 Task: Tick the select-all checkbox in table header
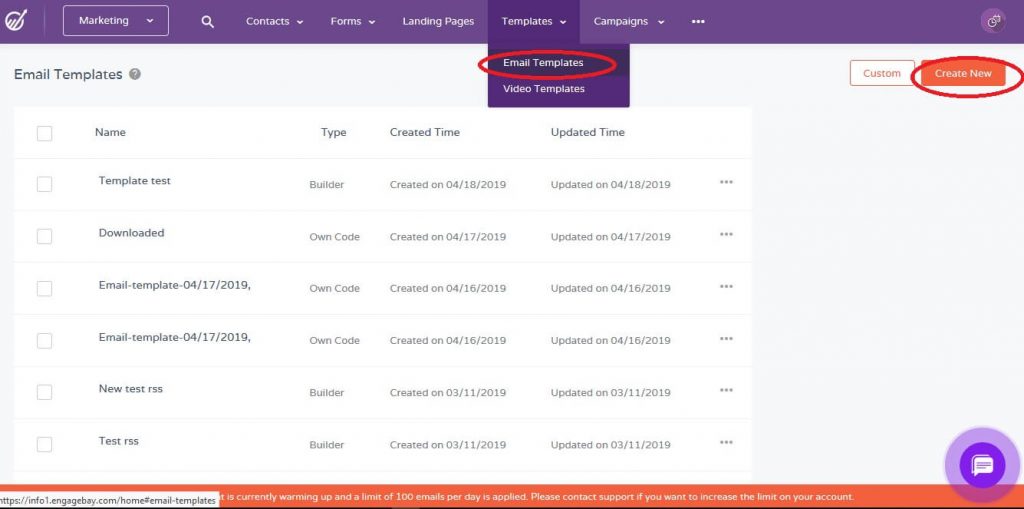44,133
